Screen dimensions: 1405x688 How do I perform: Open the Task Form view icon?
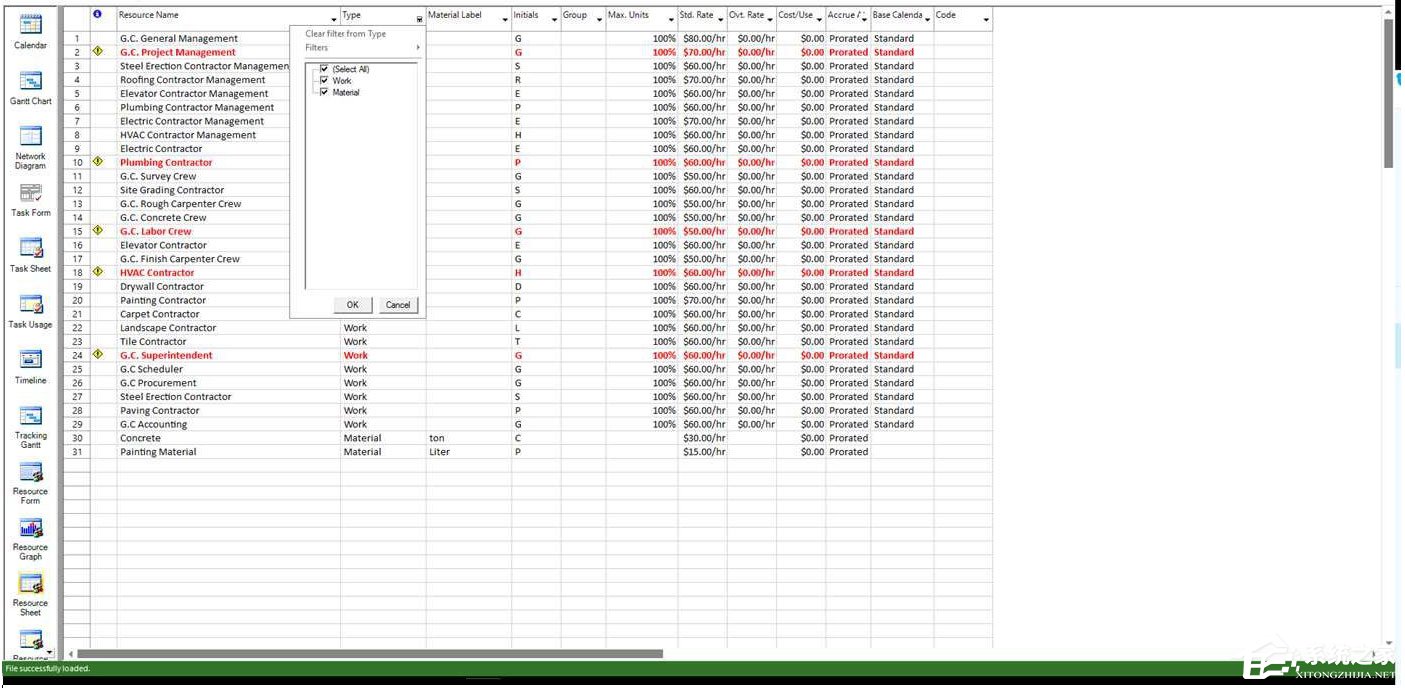coord(31,192)
